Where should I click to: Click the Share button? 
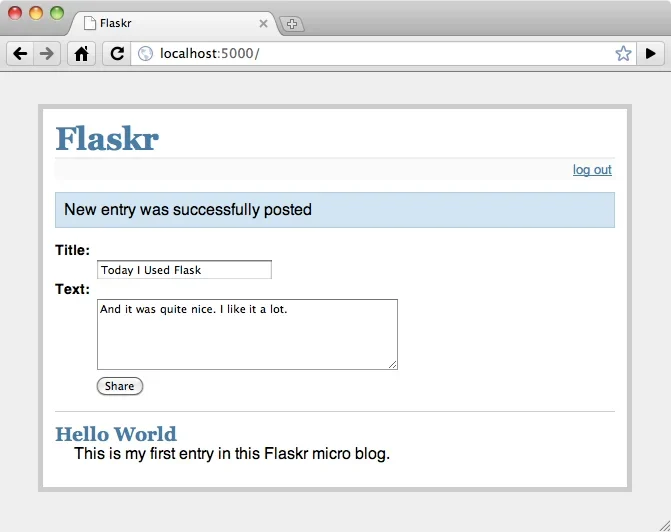click(120, 386)
